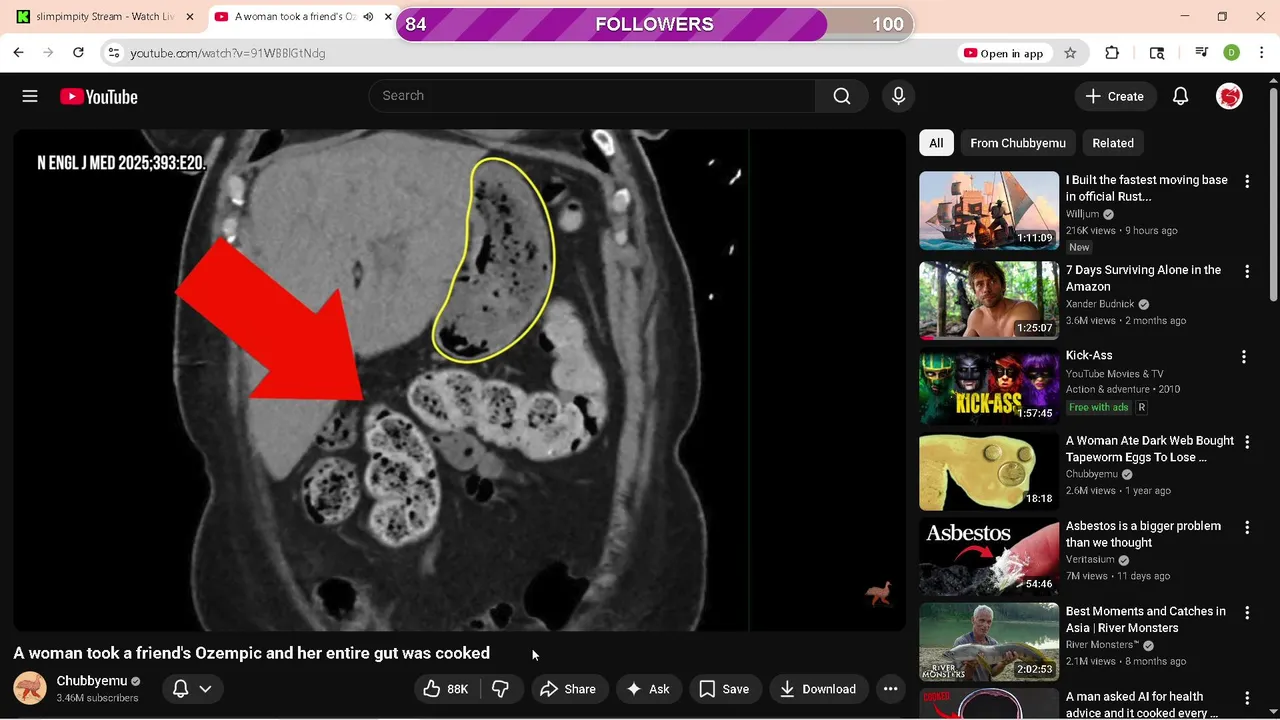Select the Related filter chip
1280x720 pixels.
[x=1113, y=143]
